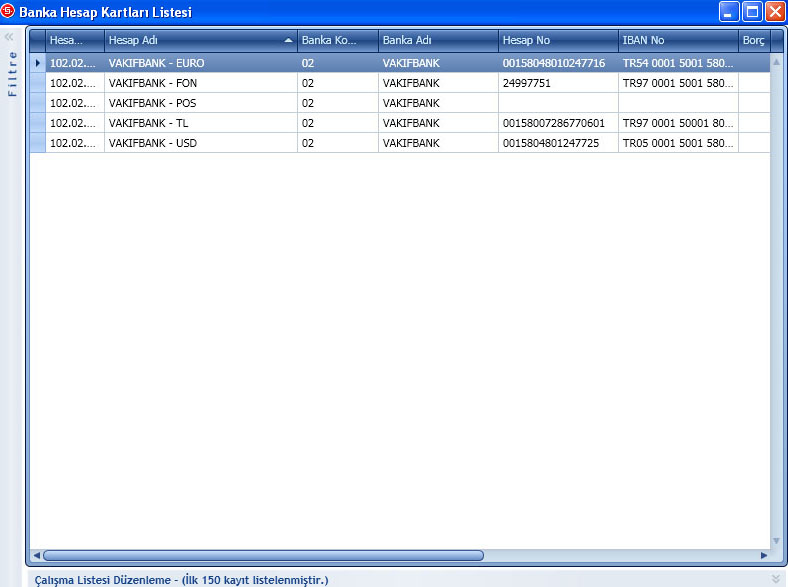The image size is (788, 587).
Task: Click sort arrow in Hesap Adı column
Action: pyautogui.click(x=288, y=41)
